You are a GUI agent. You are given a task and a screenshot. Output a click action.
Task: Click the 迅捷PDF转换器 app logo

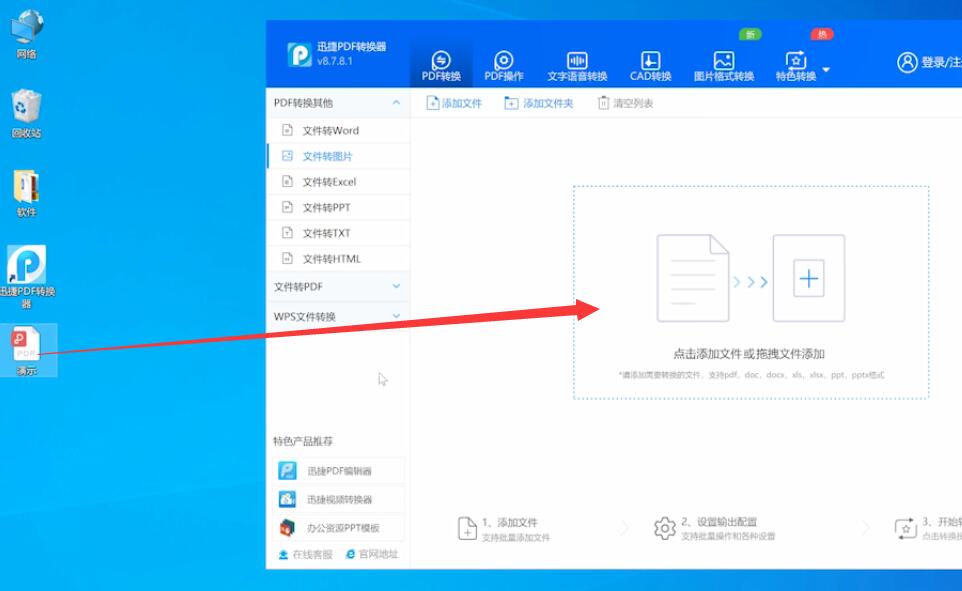[x=299, y=54]
